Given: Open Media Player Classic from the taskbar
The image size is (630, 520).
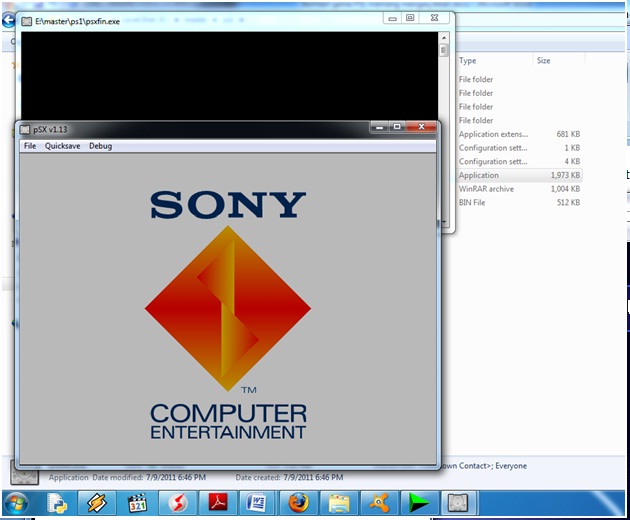Looking at the screenshot, I should [x=137, y=503].
